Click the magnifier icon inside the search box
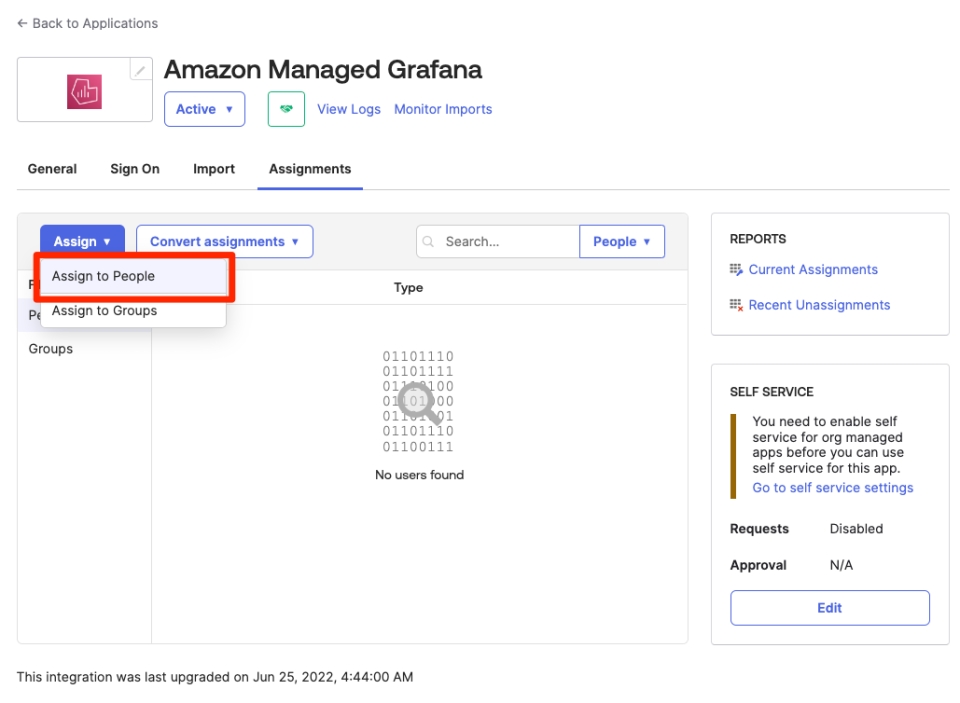 (430, 241)
